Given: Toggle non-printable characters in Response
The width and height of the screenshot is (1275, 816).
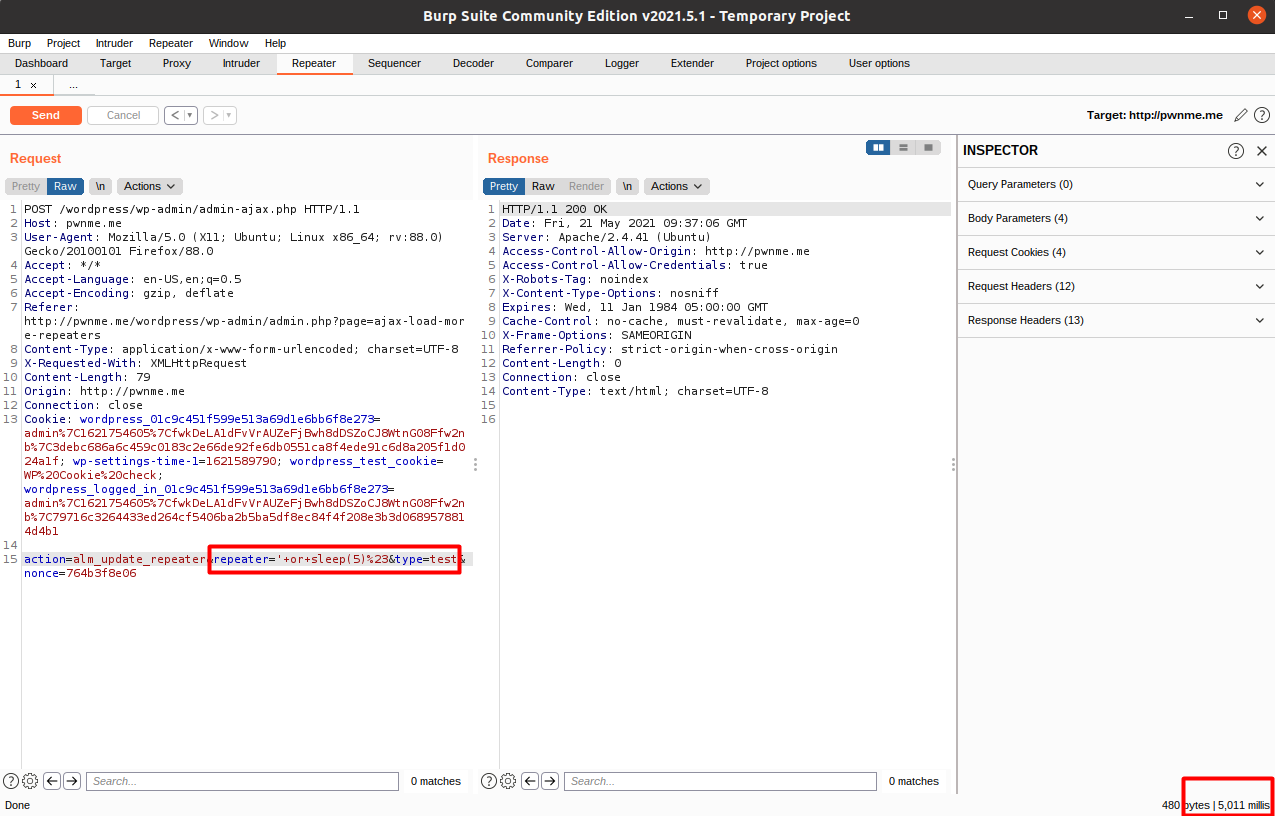Looking at the screenshot, I should click(627, 186).
